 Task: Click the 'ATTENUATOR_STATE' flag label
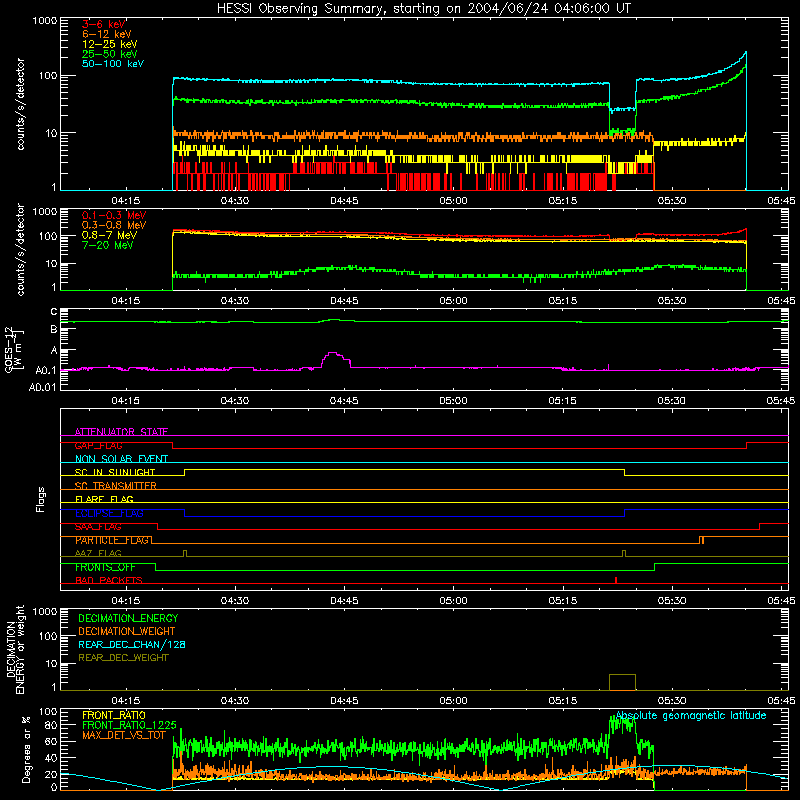[121, 432]
